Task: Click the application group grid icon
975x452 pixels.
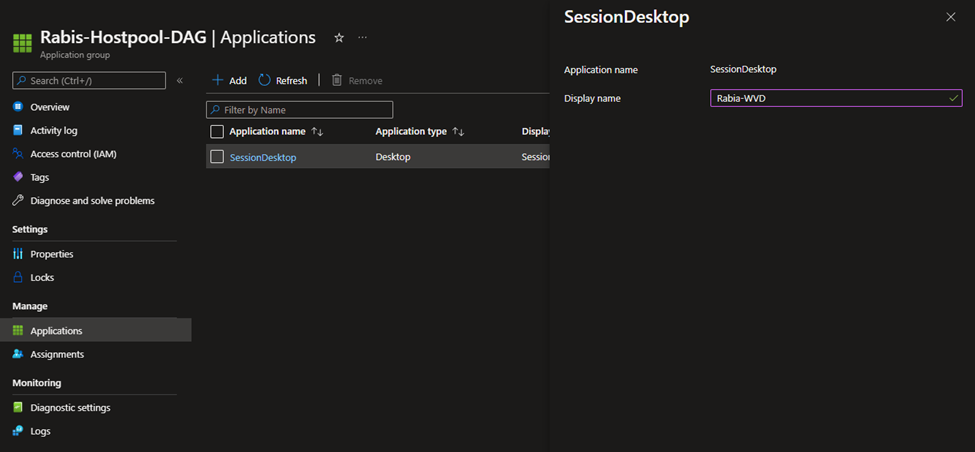Action: pos(22,44)
